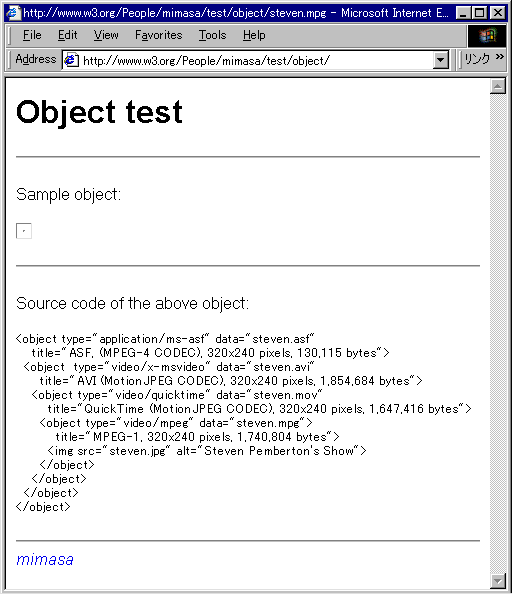Expand the links toolbar chevron
The height and width of the screenshot is (595, 512).
coord(499,57)
